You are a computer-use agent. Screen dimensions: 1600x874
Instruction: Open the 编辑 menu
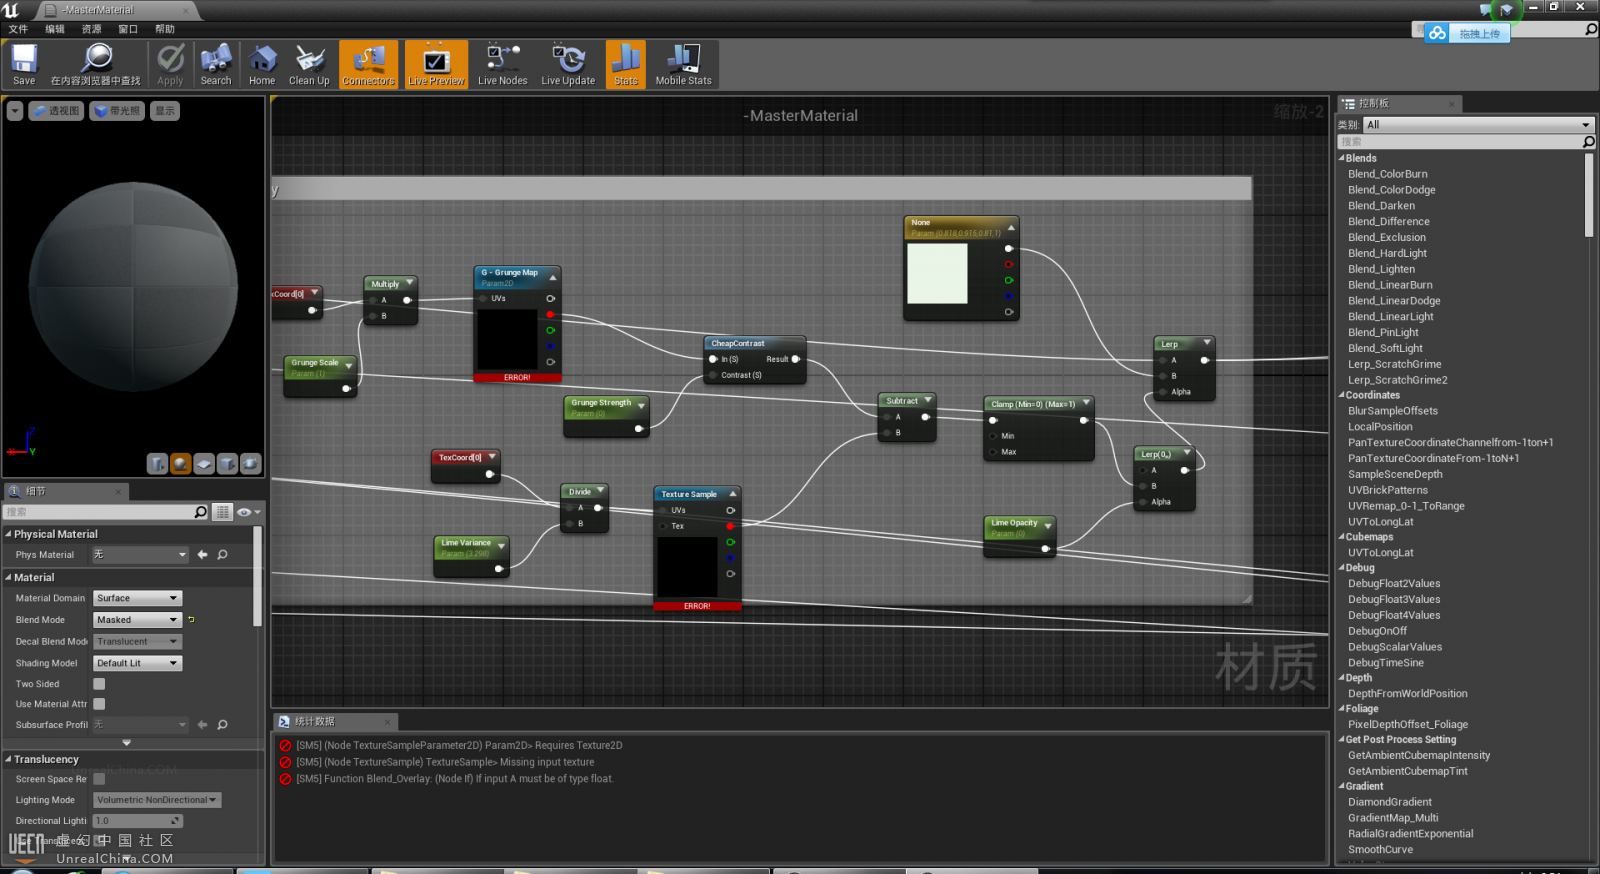[x=55, y=29]
